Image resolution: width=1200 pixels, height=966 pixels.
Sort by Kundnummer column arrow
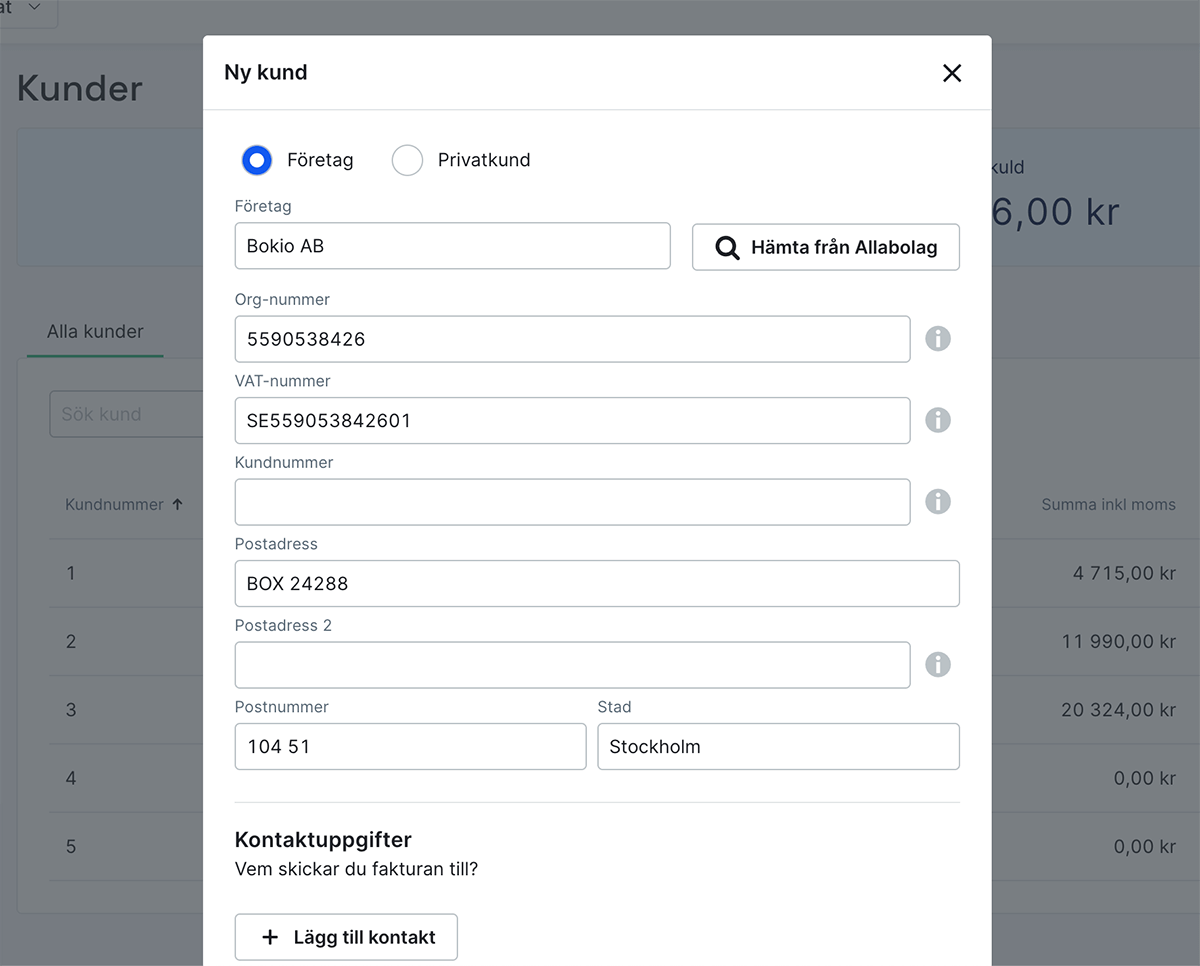[178, 505]
